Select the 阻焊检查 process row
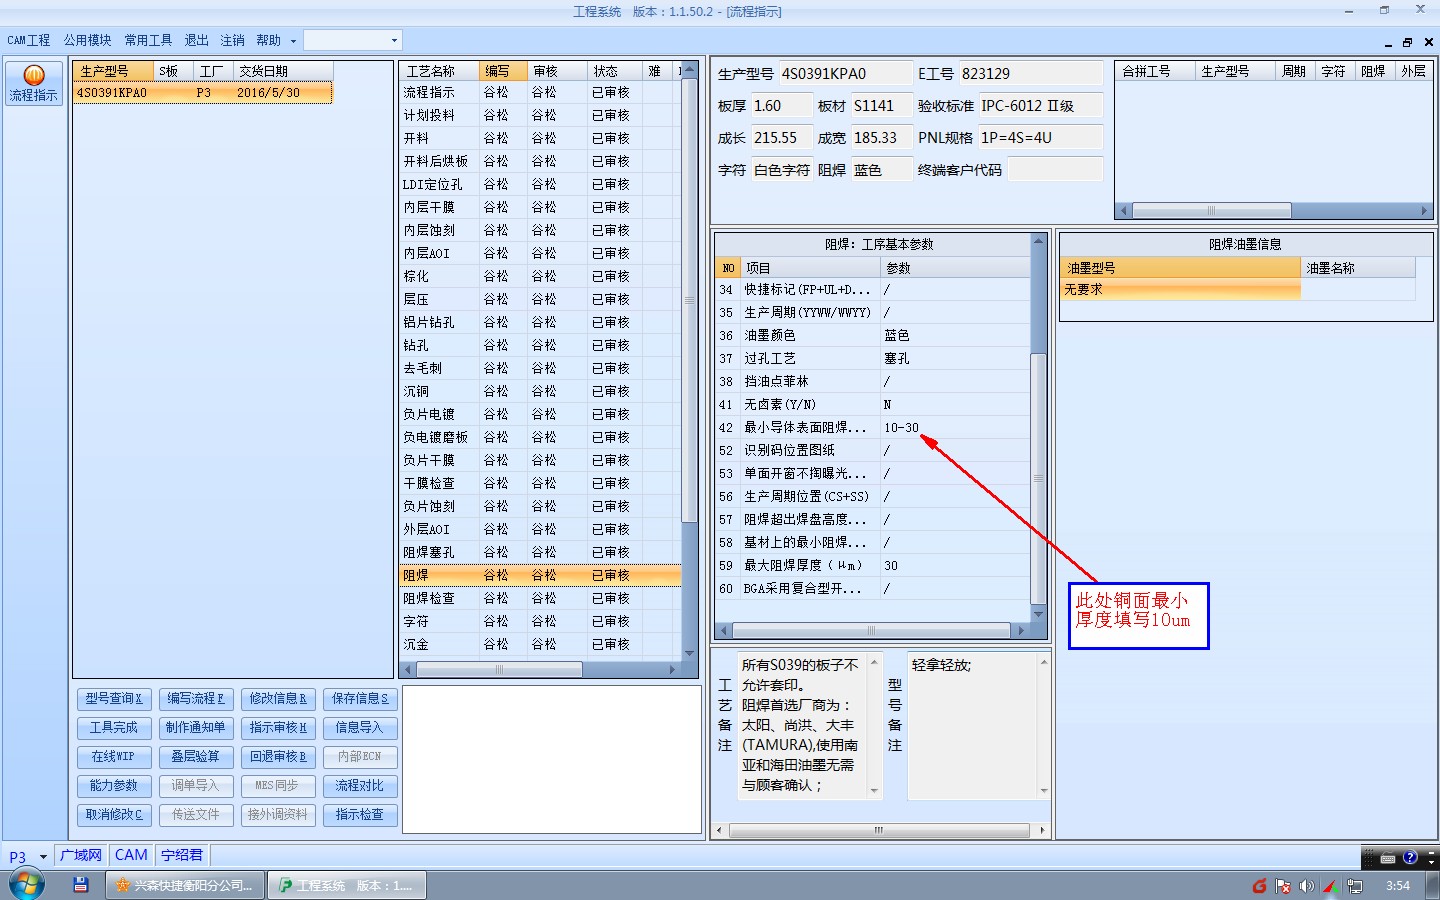This screenshot has width=1440, height=900. [x=540, y=598]
